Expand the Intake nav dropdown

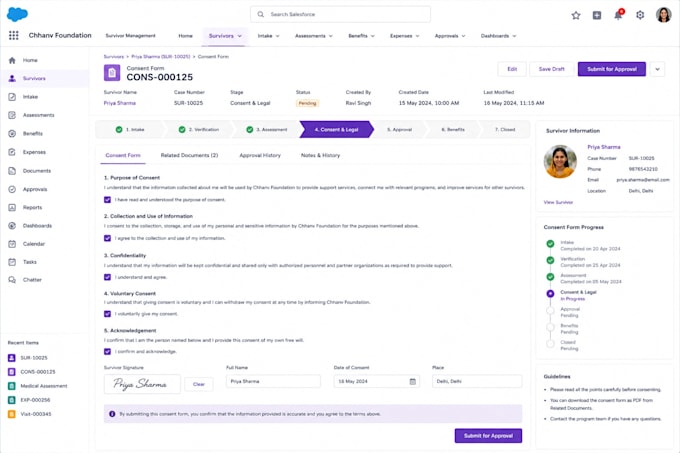278,36
